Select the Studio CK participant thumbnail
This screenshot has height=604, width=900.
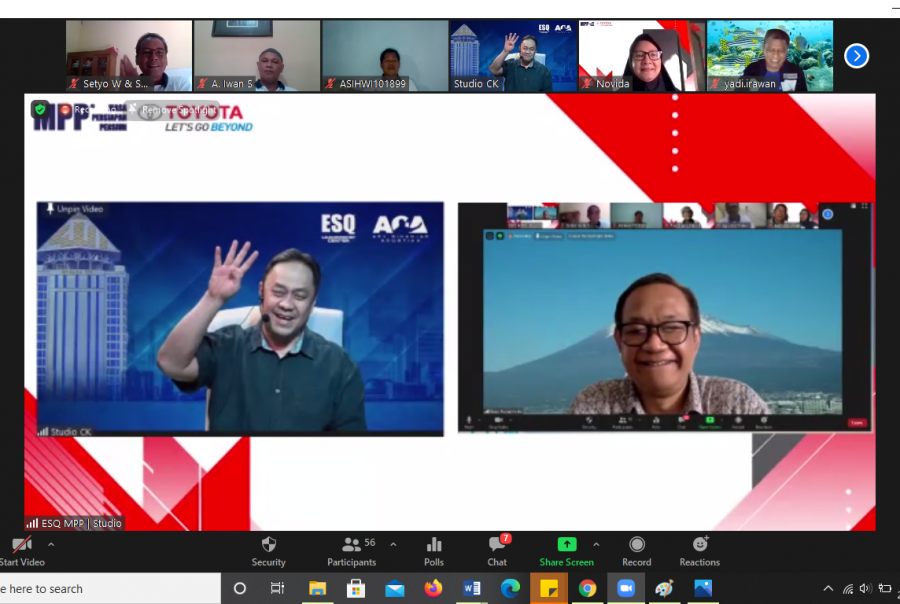(513, 56)
